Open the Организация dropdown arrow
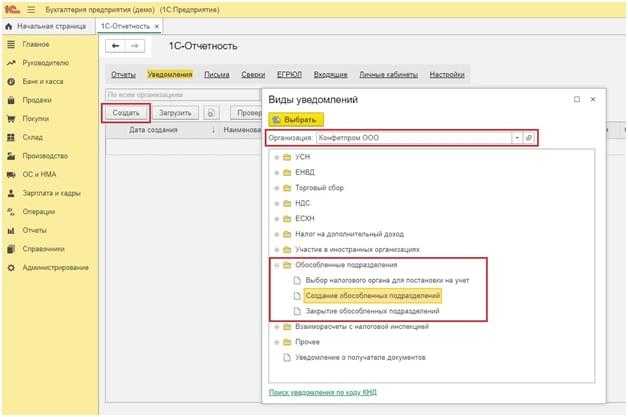Screen dimensions: 628x417 click(x=517, y=138)
